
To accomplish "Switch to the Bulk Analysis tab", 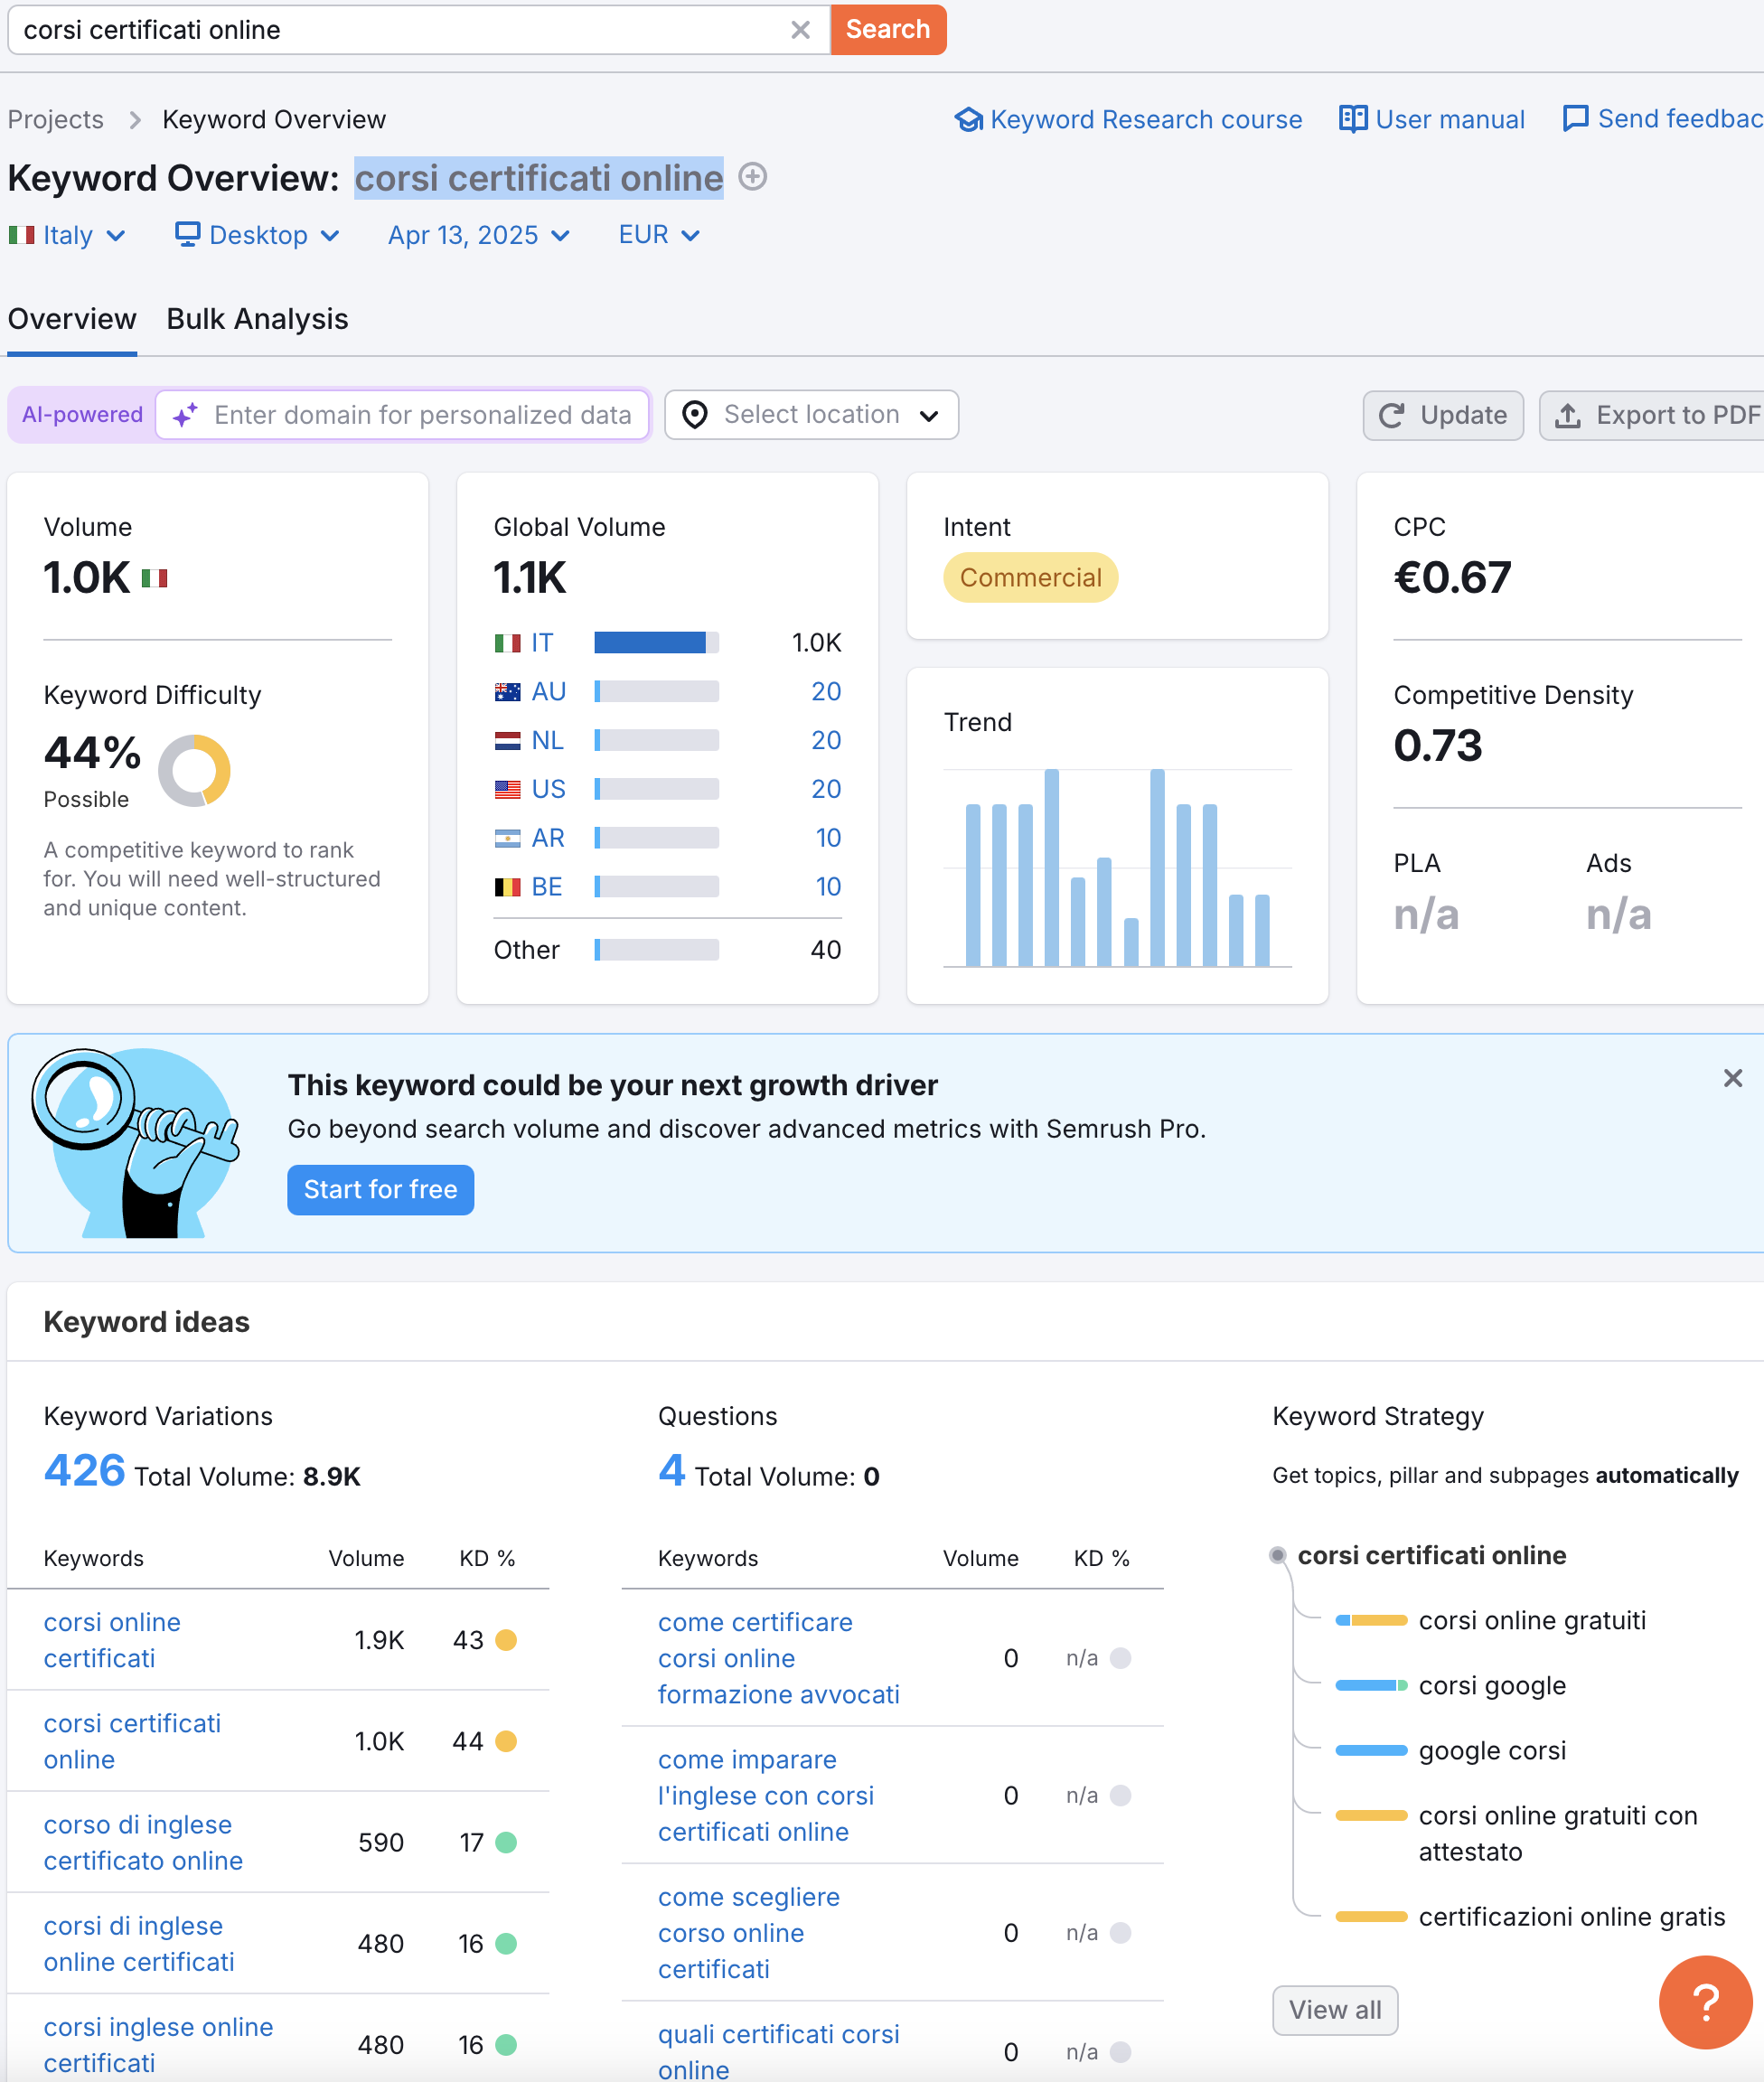I will [x=257, y=319].
